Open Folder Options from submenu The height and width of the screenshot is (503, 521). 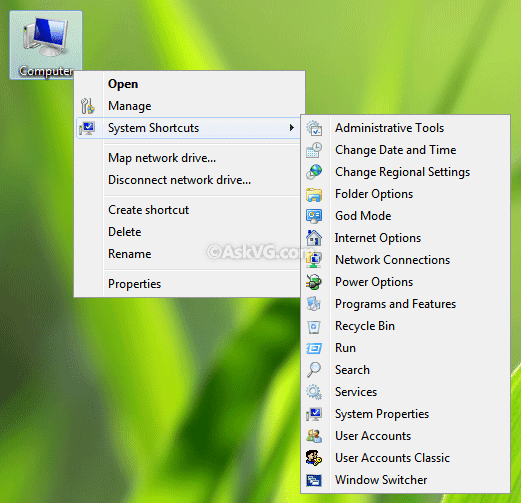[x=405, y=194]
